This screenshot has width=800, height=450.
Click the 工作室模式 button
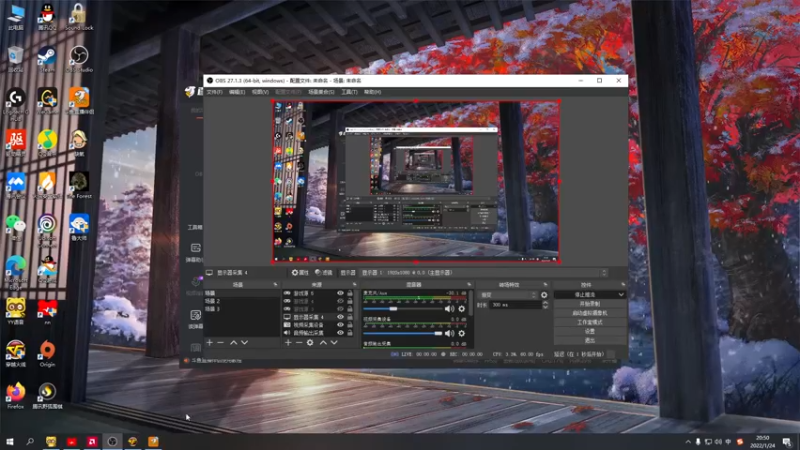590,322
